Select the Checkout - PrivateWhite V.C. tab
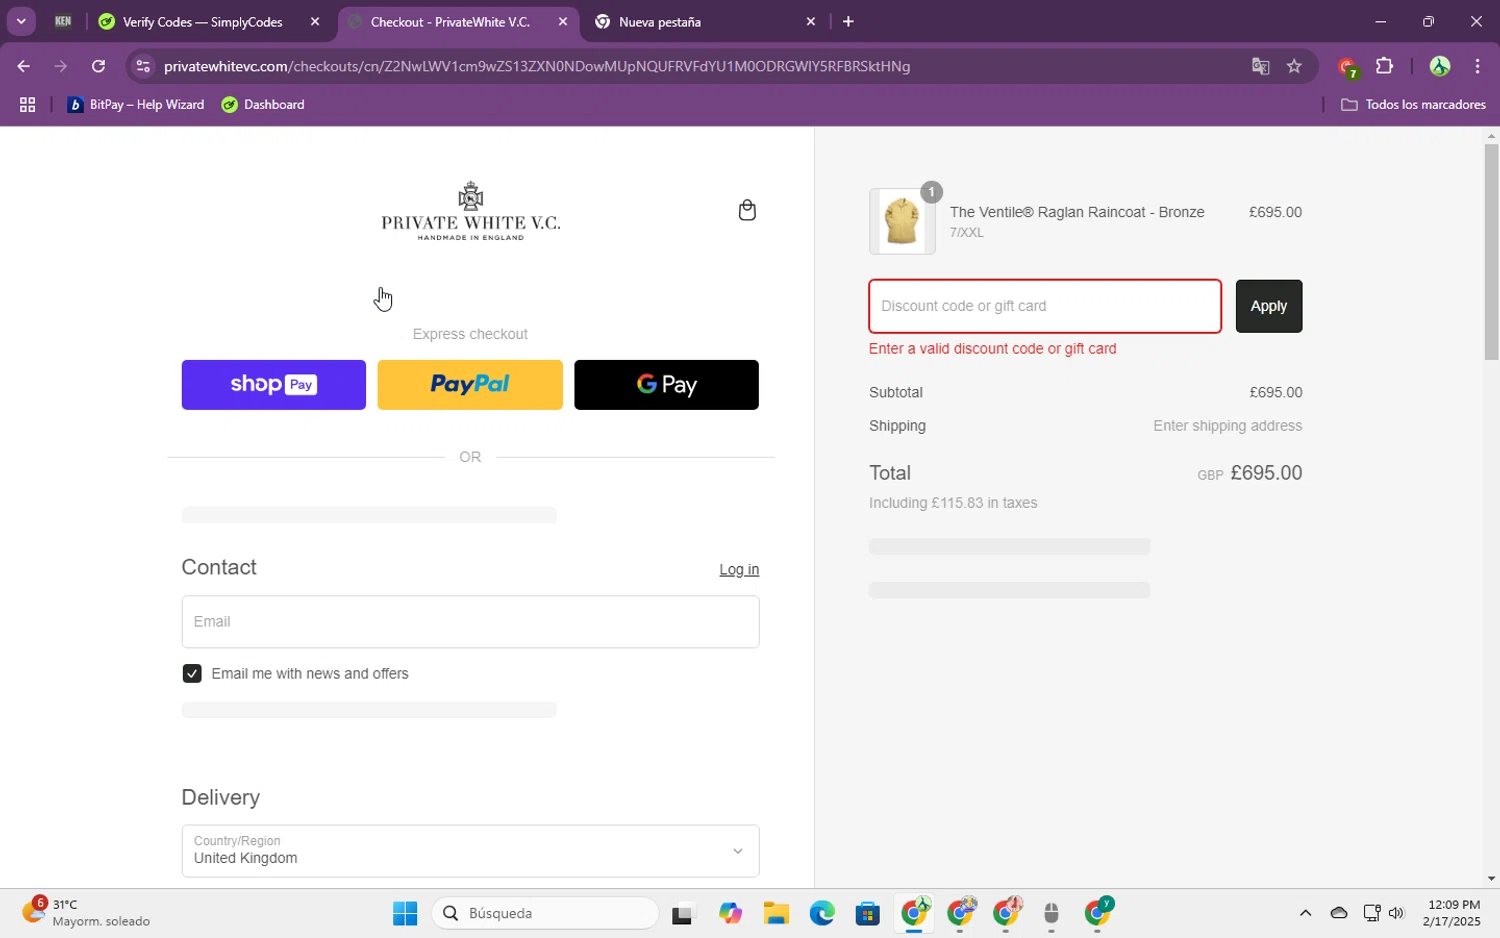This screenshot has width=1500, height=938. [450, 22]
